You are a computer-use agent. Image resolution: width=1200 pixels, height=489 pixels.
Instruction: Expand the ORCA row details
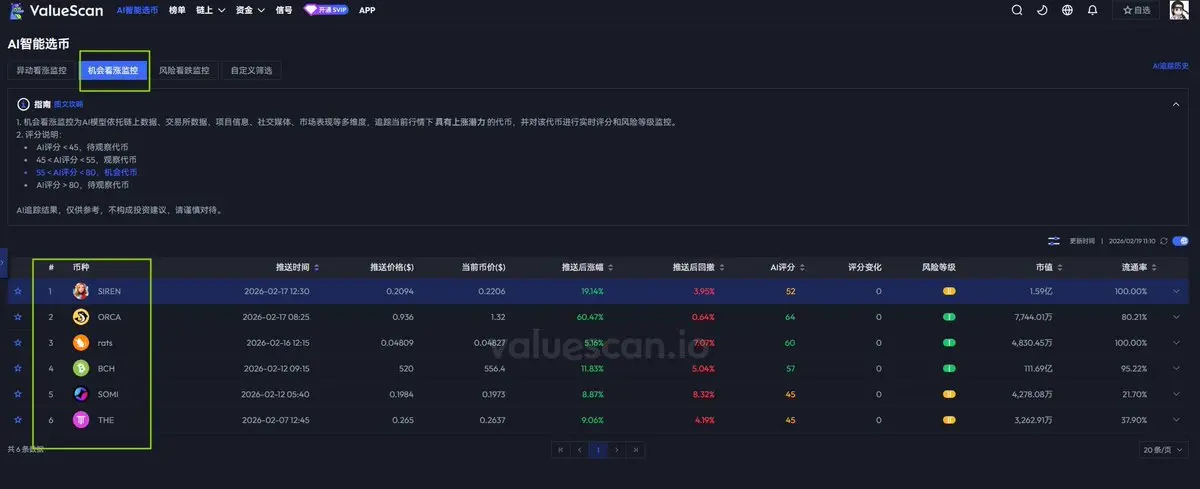1177,317
